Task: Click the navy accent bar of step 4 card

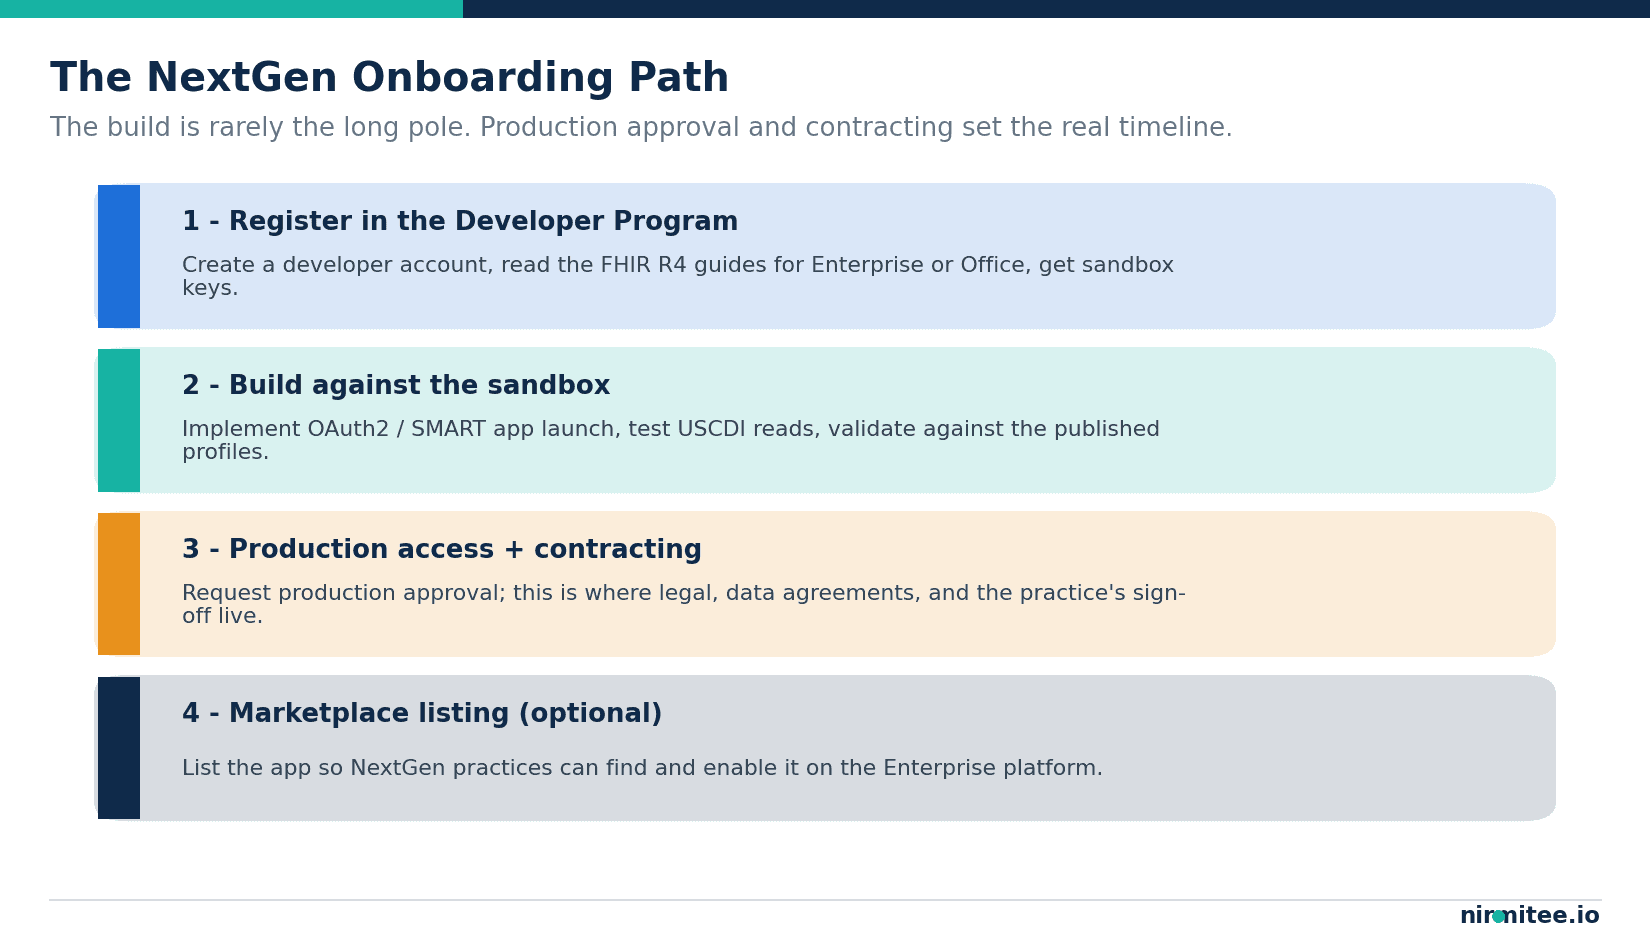Action: (x=119, y=748)
